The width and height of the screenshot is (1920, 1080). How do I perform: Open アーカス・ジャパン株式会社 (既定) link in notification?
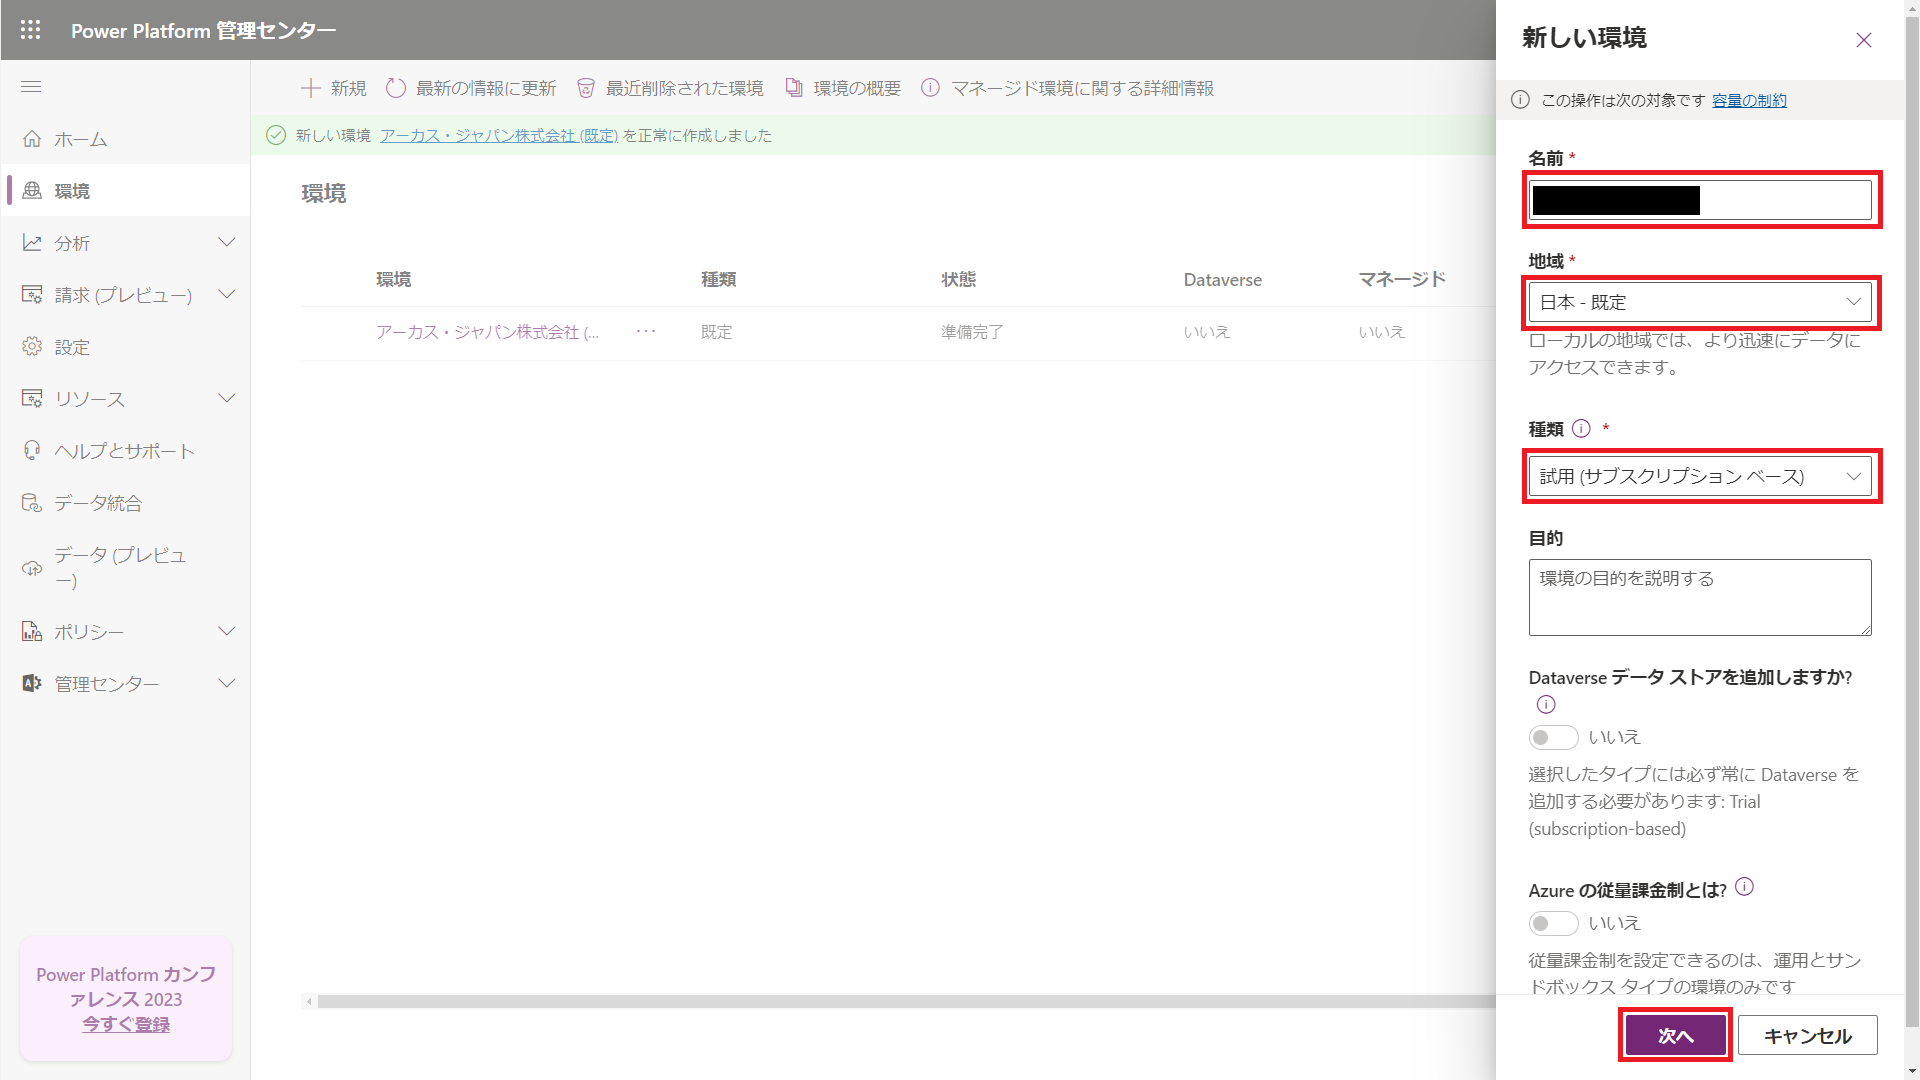point(499,135)
